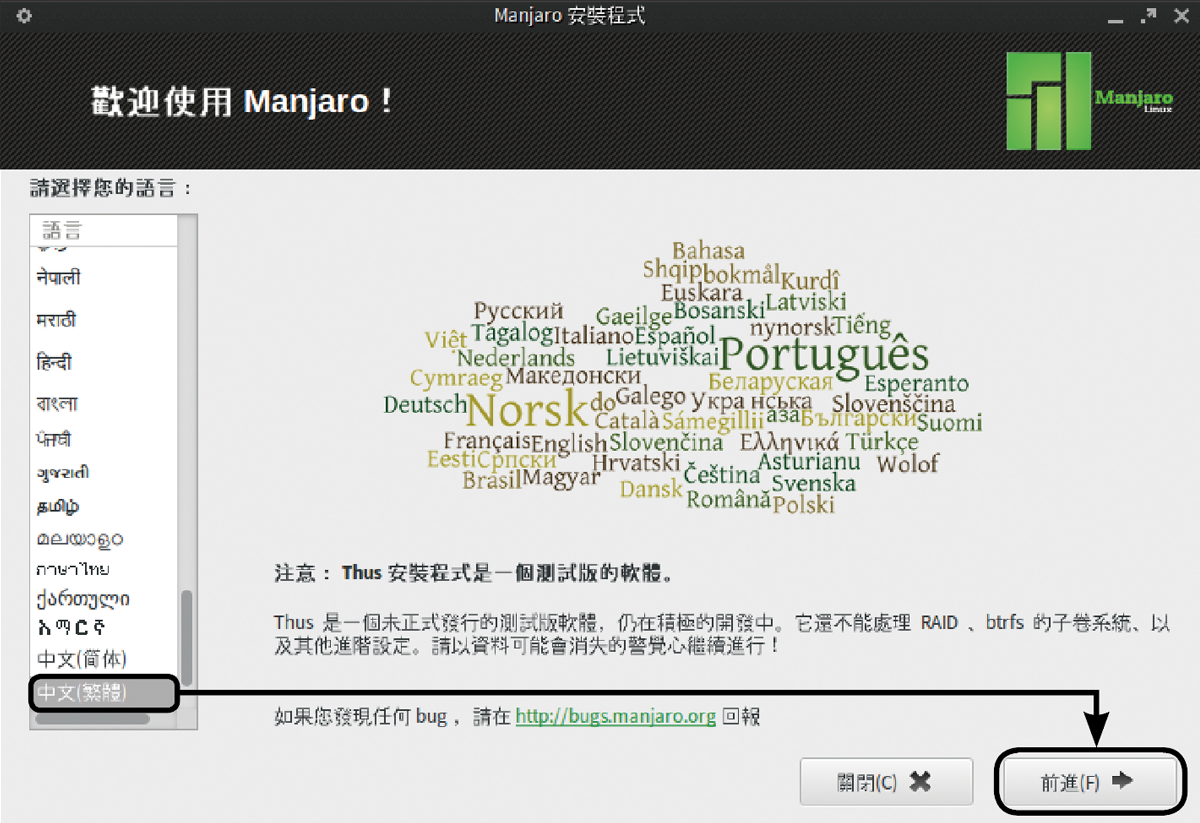Viewport: 1200px width, 823px height.
Task: Select தமிழ் in the language list
Action: 104,506
